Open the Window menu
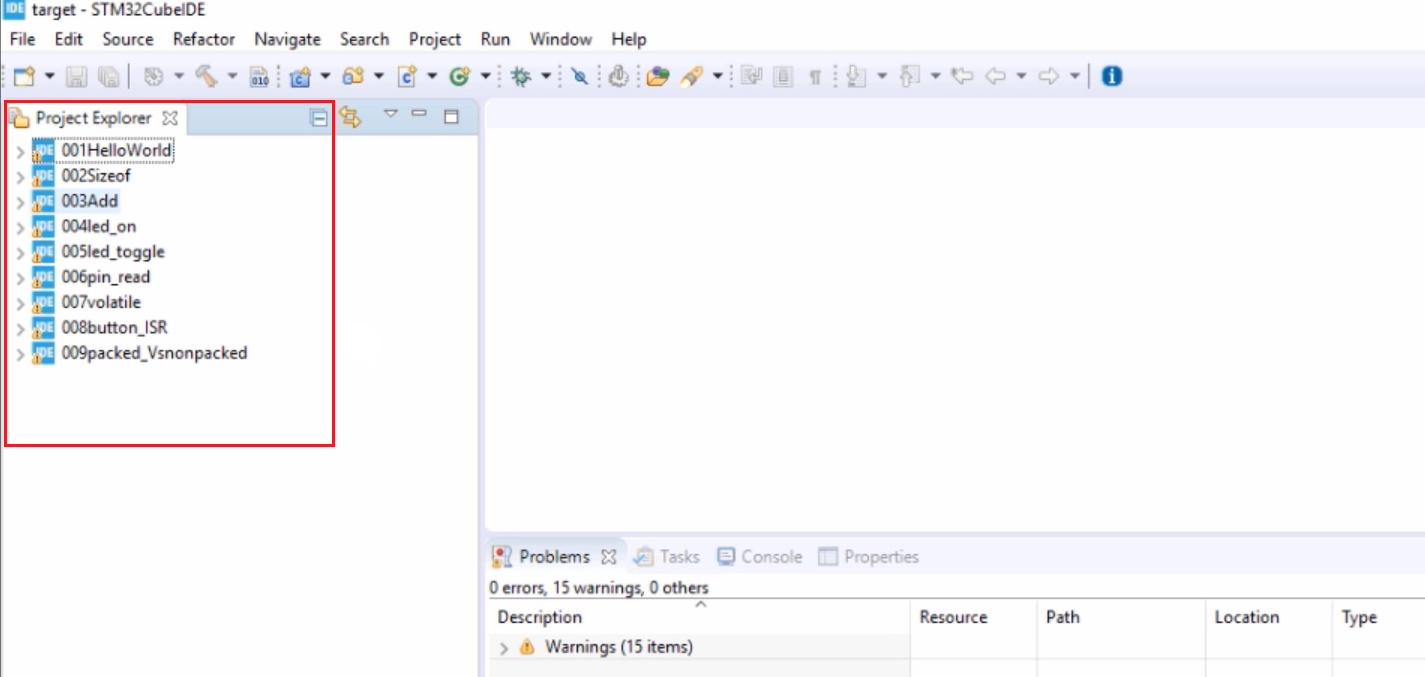The height and width of the screenshot is (677, 1425). 561,39
